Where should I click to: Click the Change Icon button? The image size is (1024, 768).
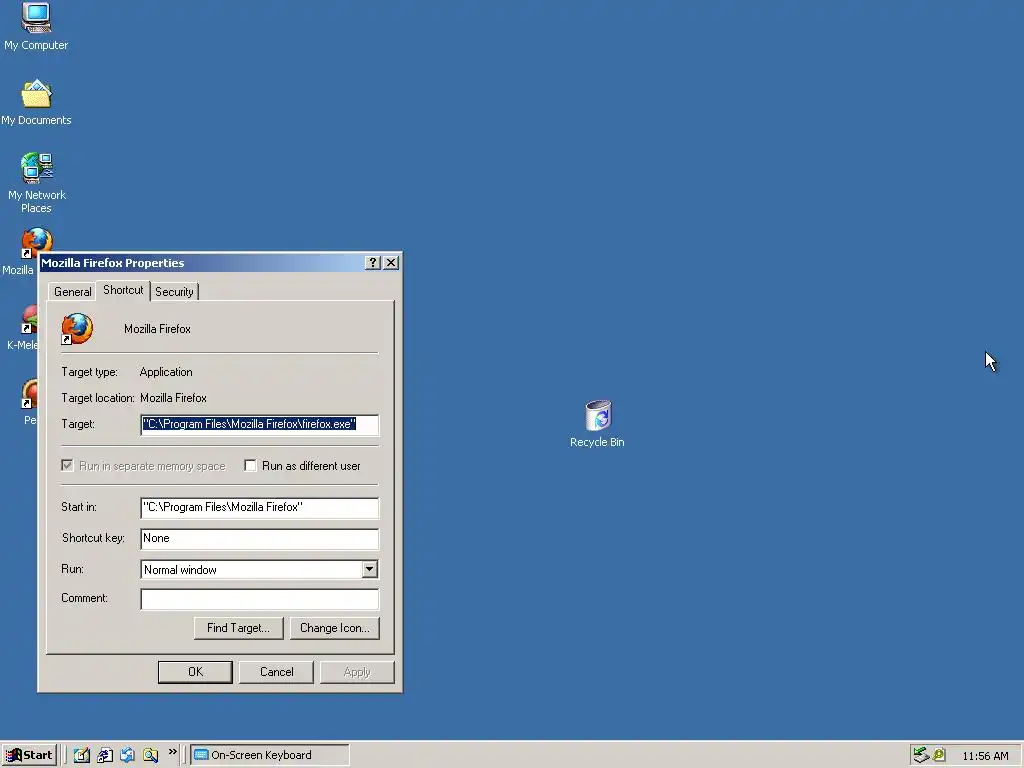334,628
